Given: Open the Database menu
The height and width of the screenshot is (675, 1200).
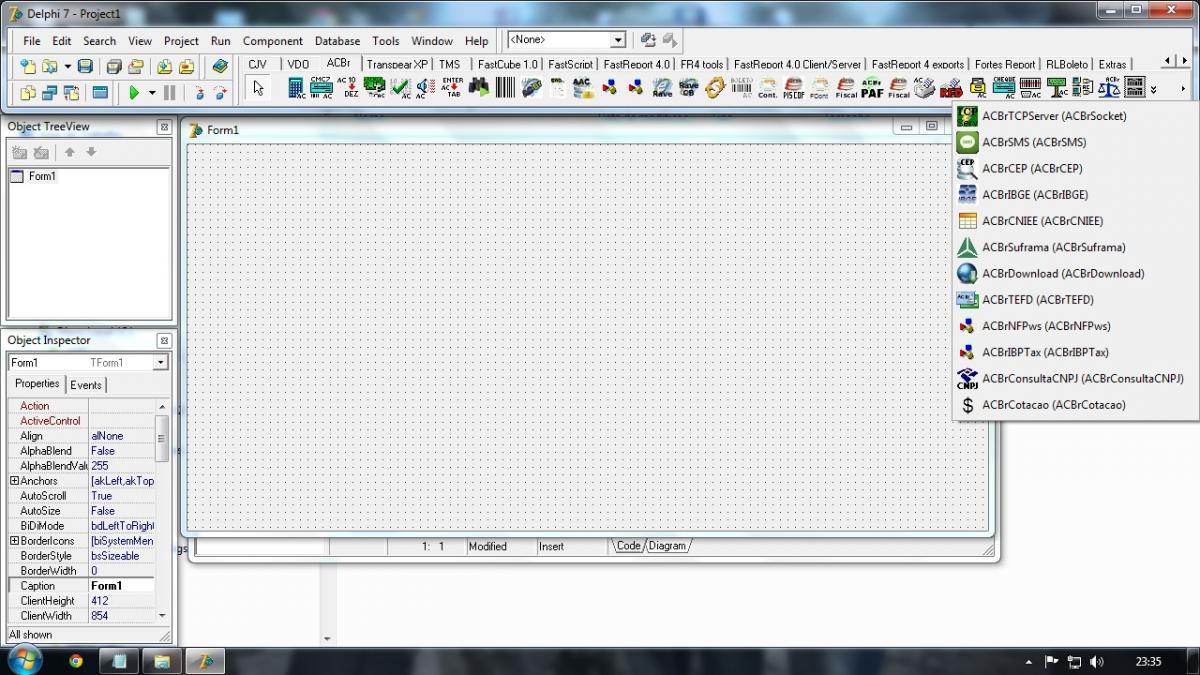Looking at the screenshot, I should pos(337,41).
